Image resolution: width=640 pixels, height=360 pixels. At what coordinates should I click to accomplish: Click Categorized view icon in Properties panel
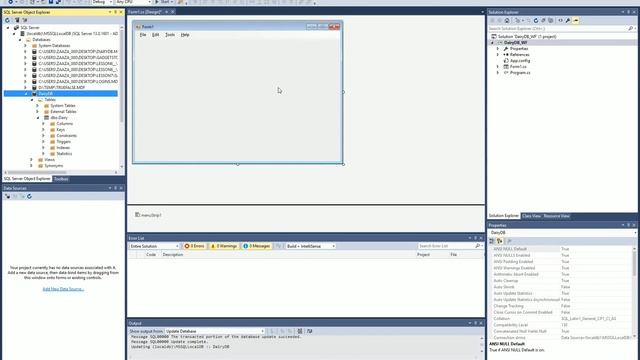[492, 241]
